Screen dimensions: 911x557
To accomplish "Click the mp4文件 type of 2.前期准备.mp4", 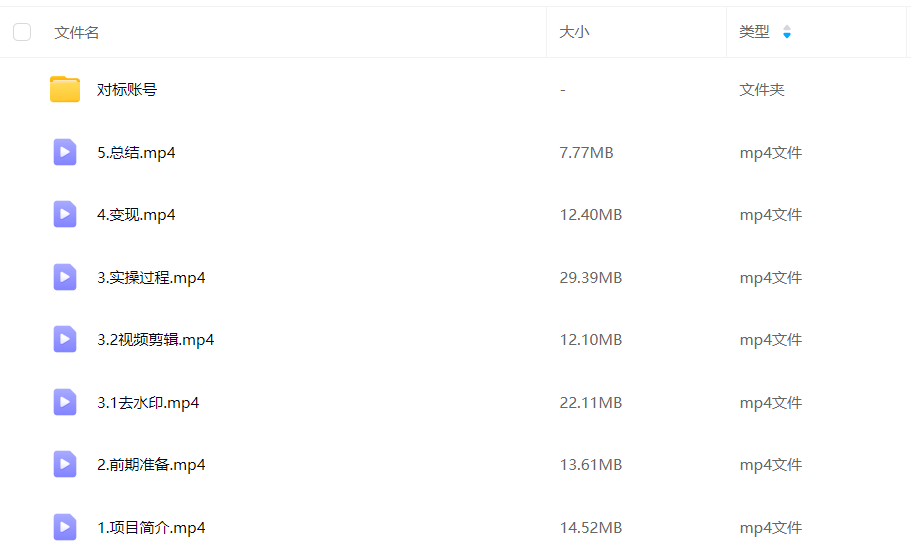I will (x=770, y=464).
